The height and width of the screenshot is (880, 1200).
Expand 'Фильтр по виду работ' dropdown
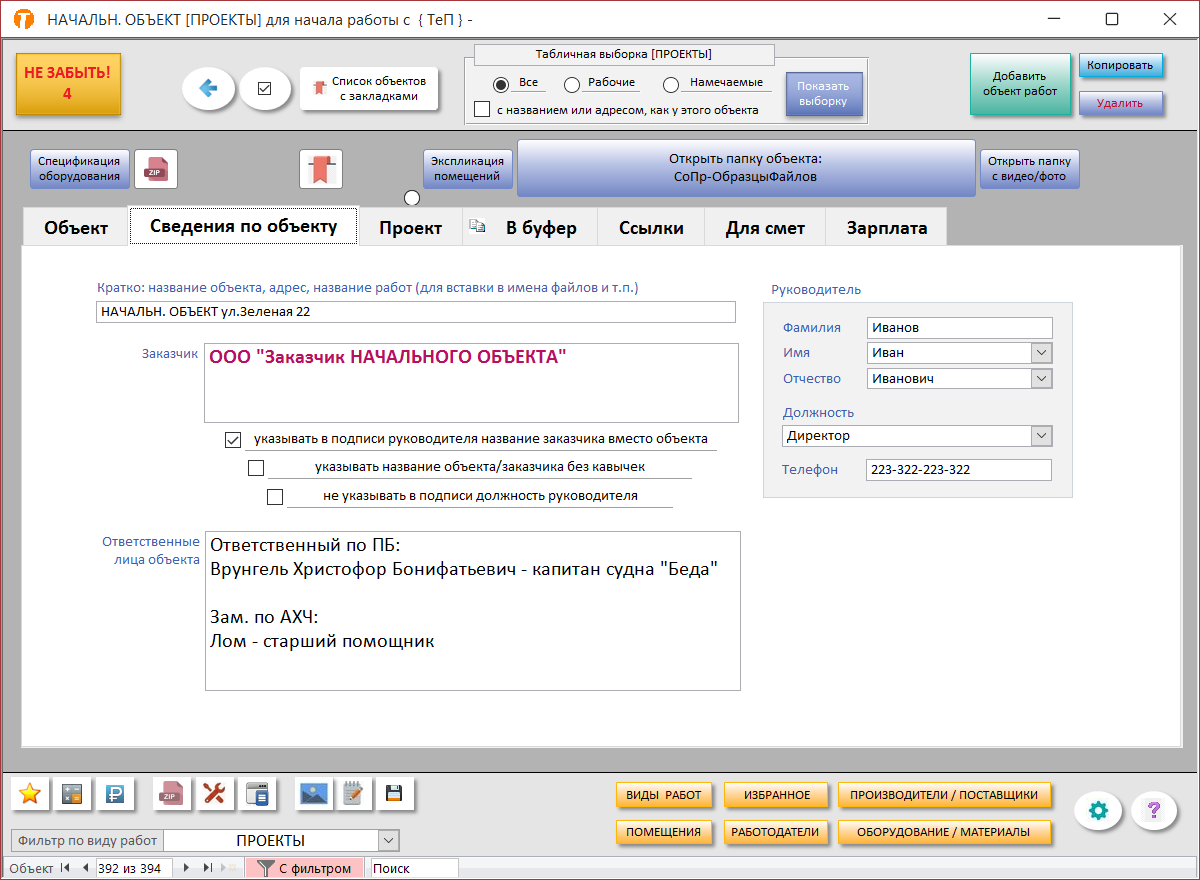pyautogui.click(x=389, y=841)
